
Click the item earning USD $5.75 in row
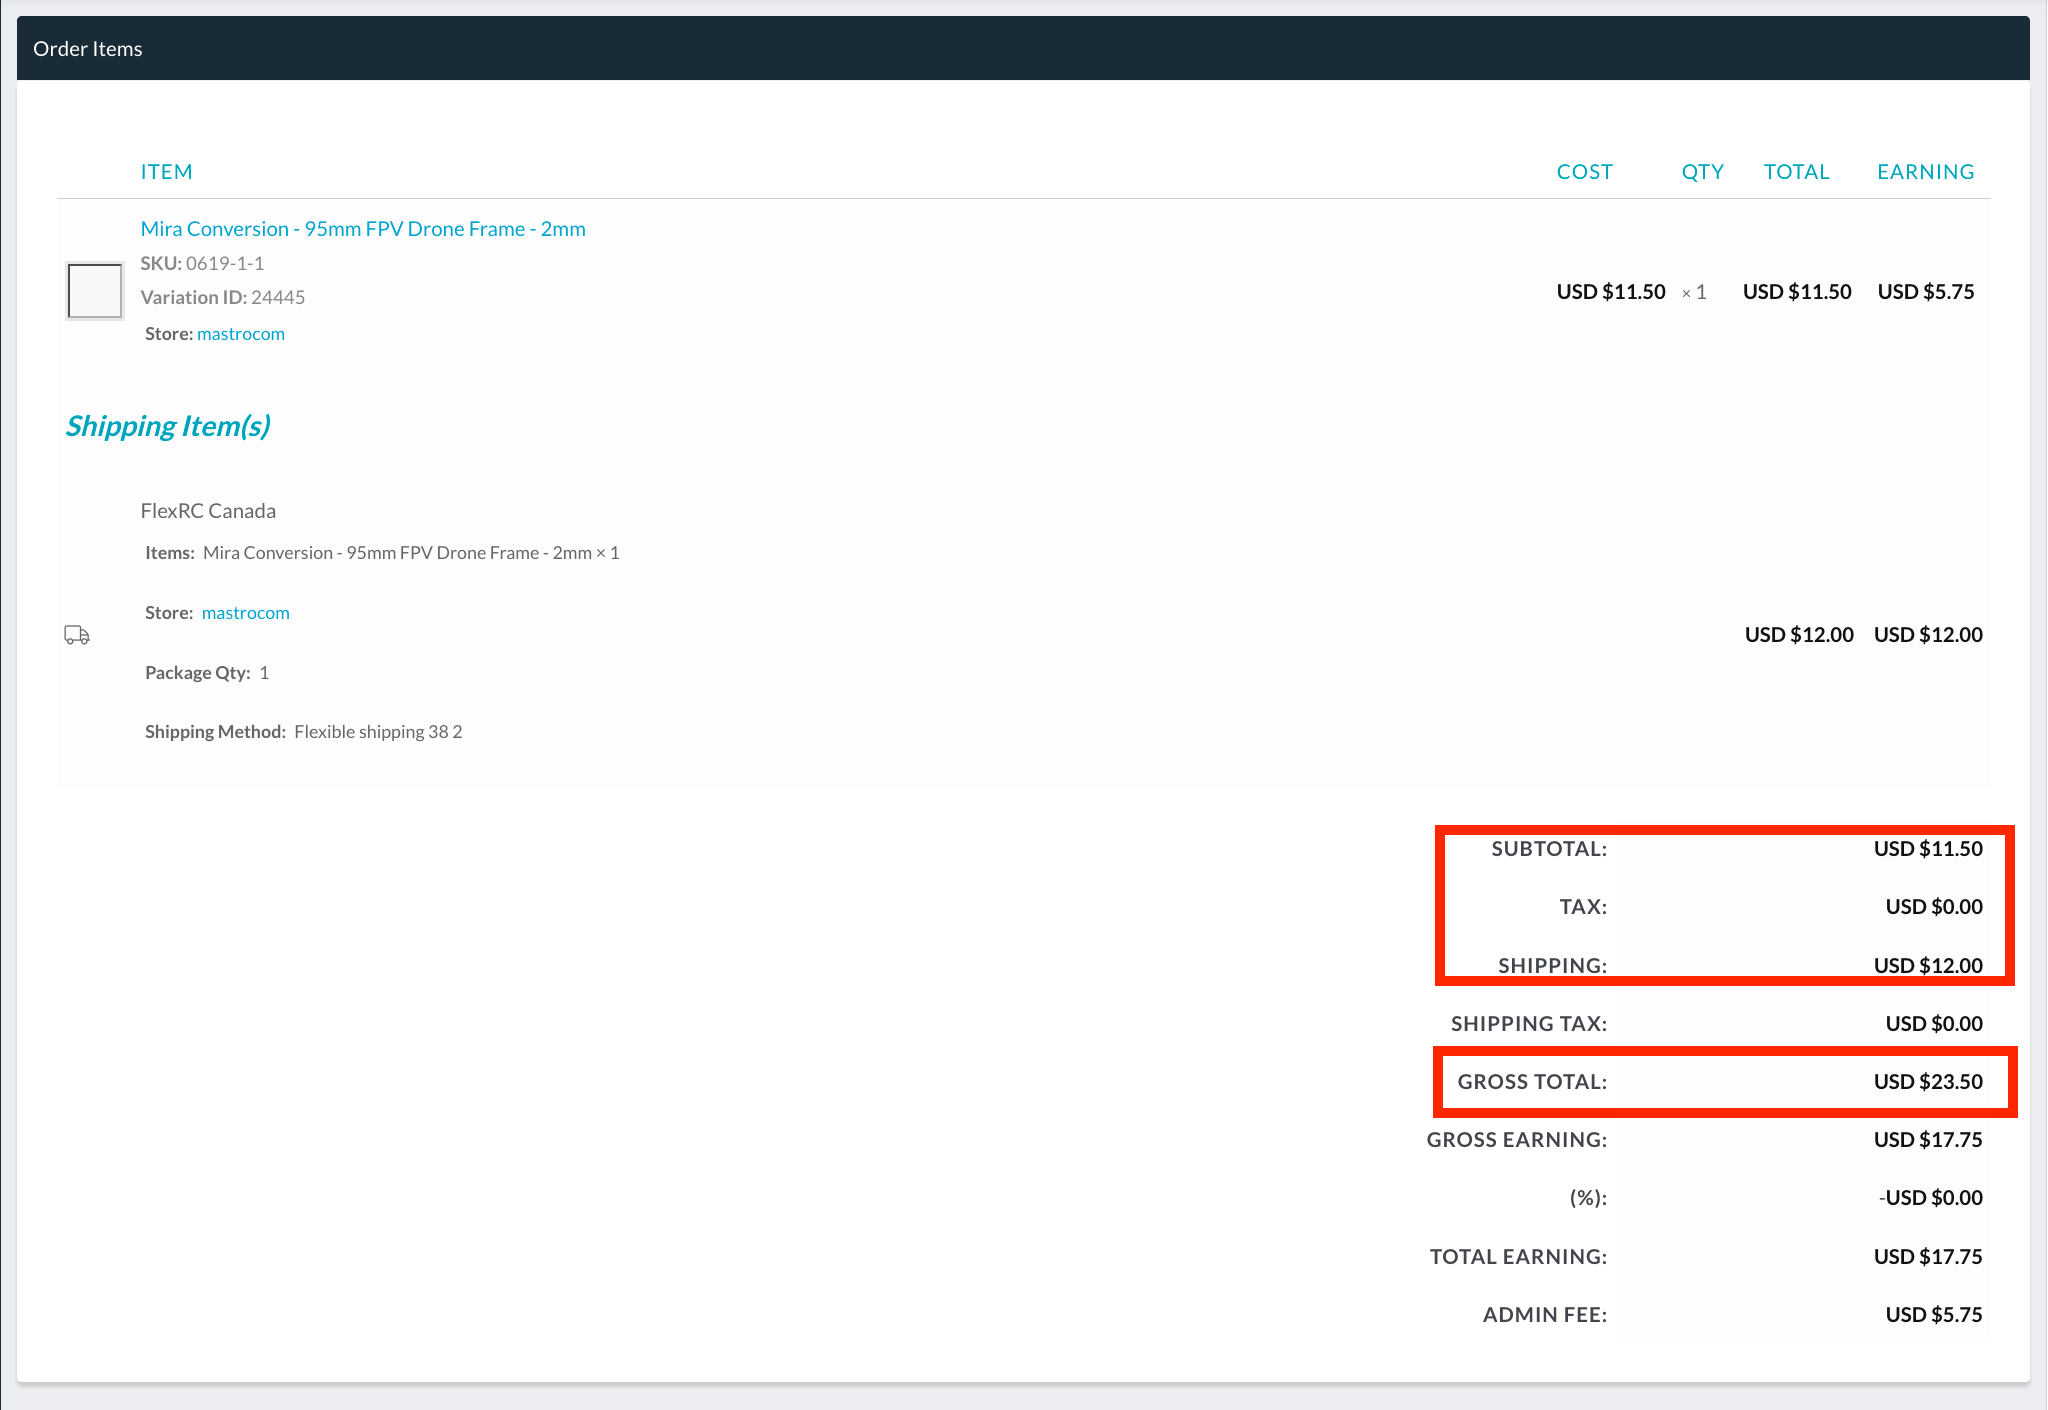[1925, 292]
